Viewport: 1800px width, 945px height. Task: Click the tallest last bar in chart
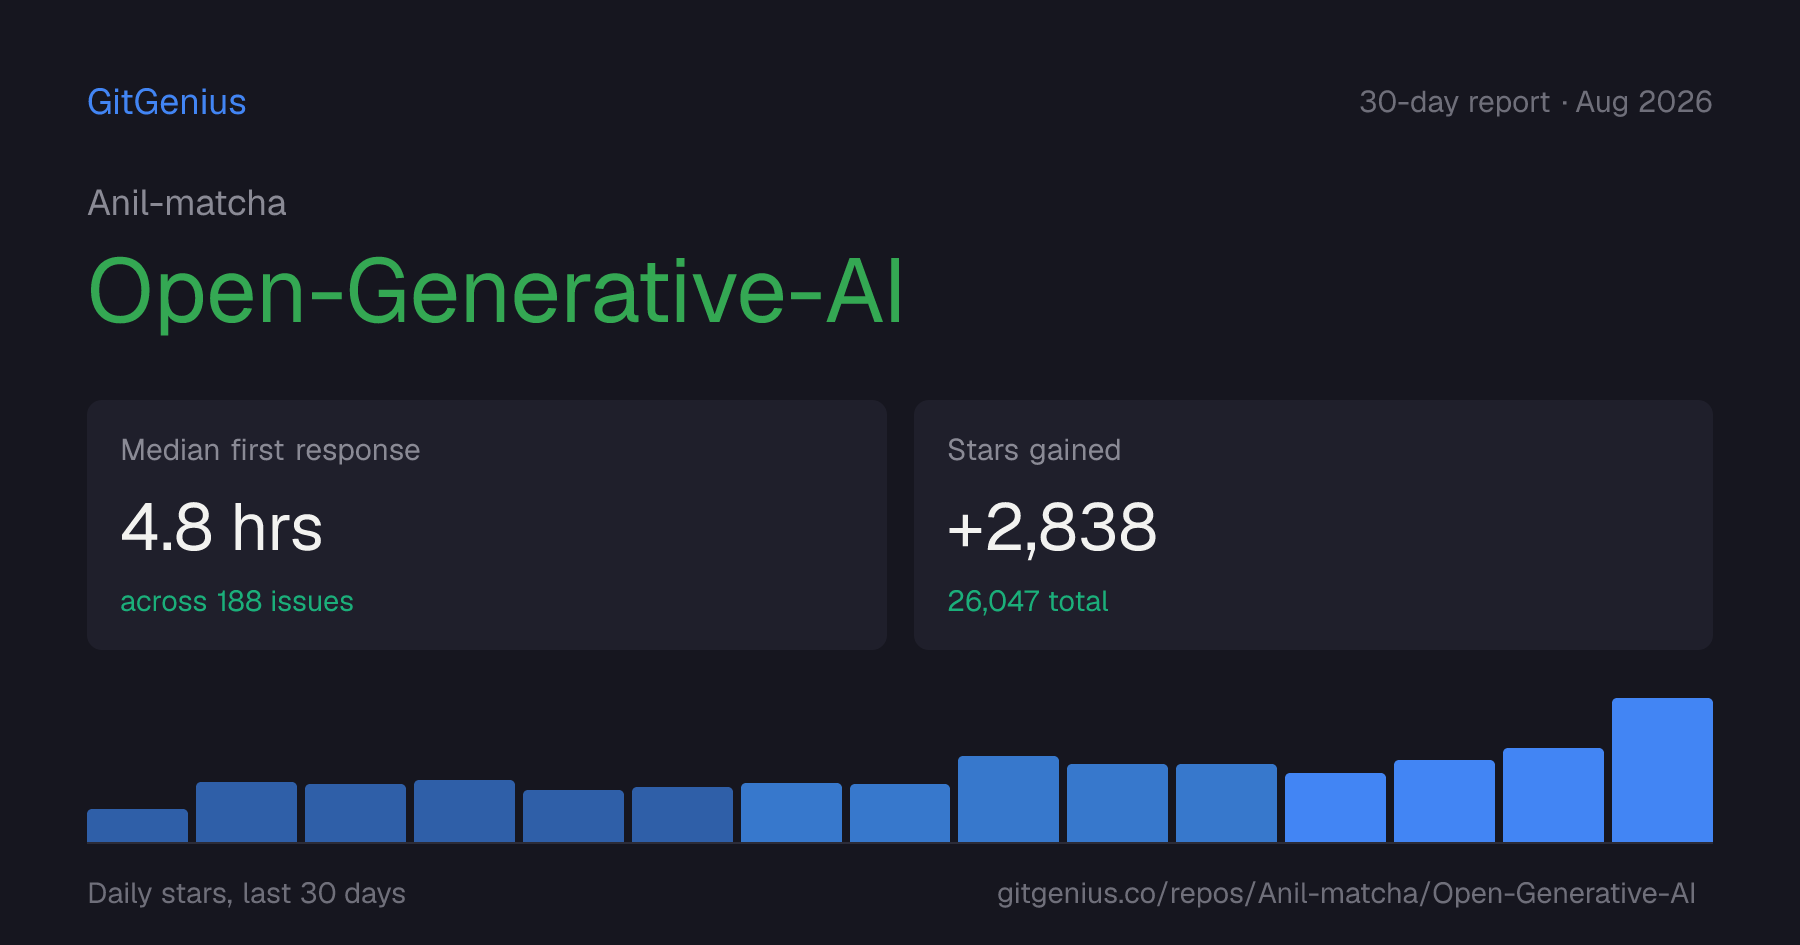tap(1662, 770)
